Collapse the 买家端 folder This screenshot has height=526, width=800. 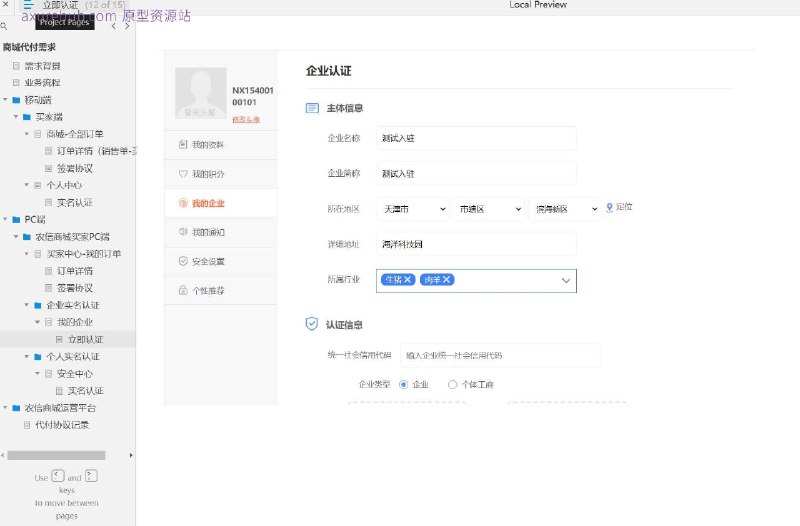coord(16,117)
